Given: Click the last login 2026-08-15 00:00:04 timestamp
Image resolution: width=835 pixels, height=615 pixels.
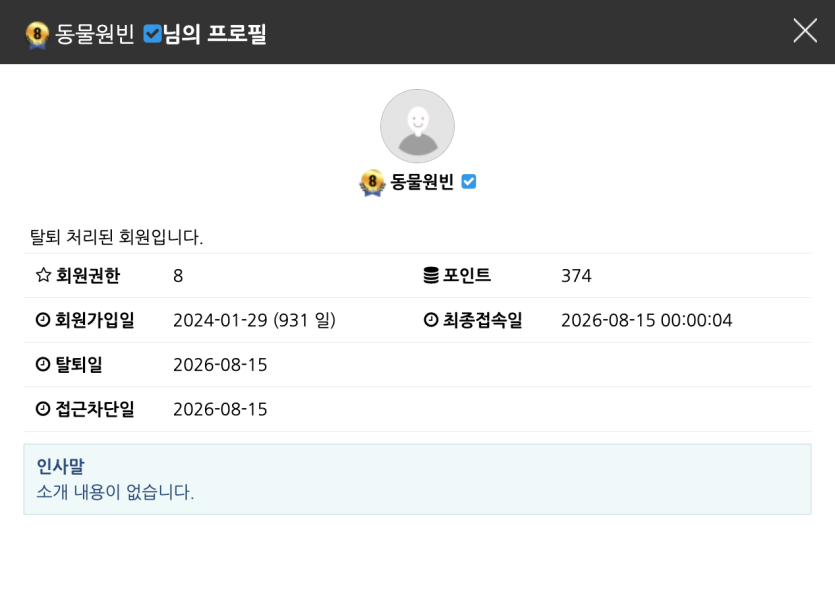Looking at the screenshot, I should coord(646,320).
